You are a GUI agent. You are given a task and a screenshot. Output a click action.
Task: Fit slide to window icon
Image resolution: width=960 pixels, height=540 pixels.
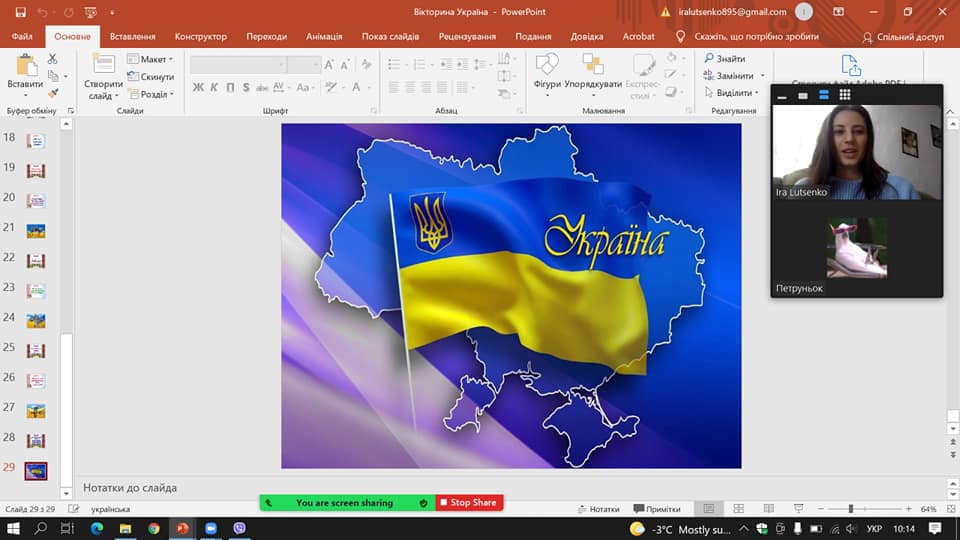pos(951,509)
